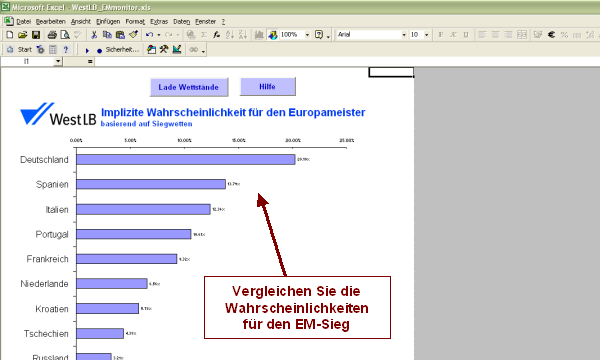The height and width of the screenshot is (360, 600).
Task: Run macro with the blue play triangle
Action: 87,50
